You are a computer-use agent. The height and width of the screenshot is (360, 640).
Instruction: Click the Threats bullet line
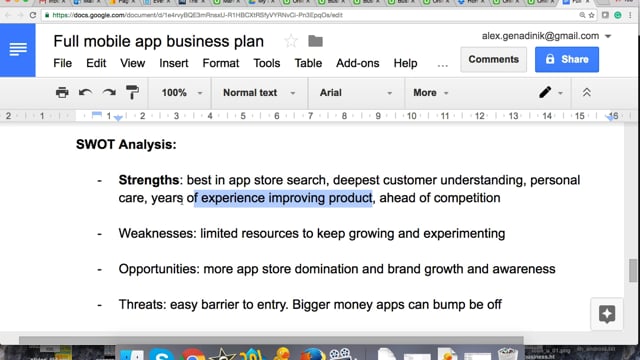[x=310, y=304]
